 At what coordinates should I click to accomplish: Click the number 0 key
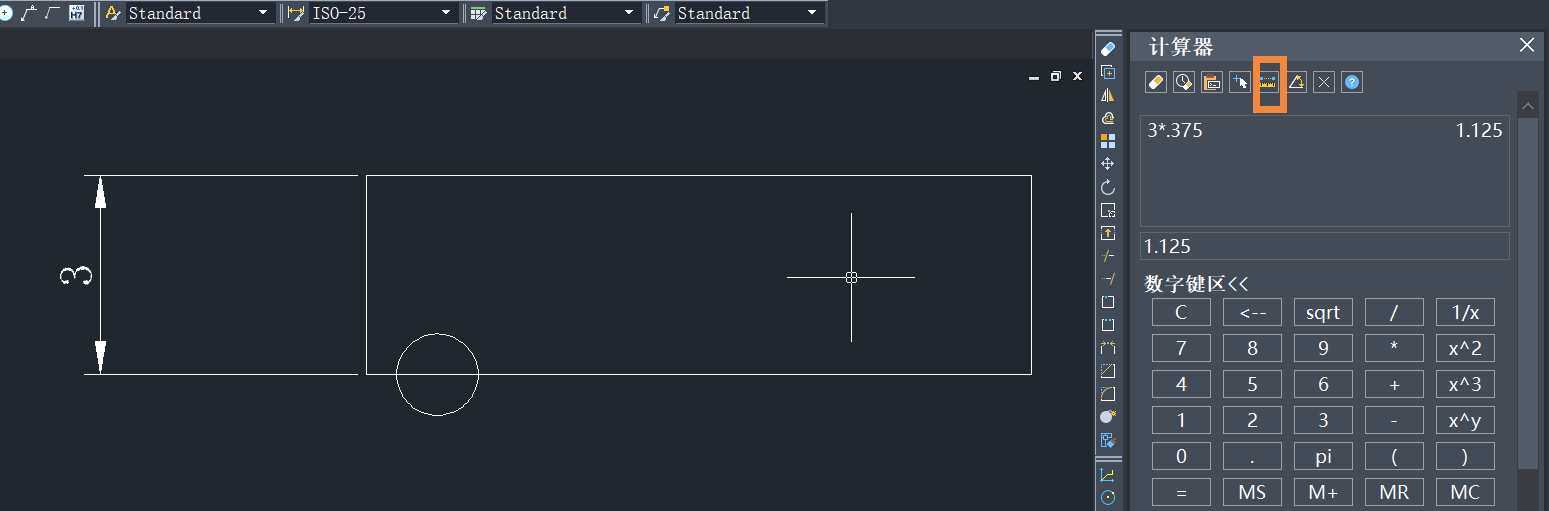1181,456
